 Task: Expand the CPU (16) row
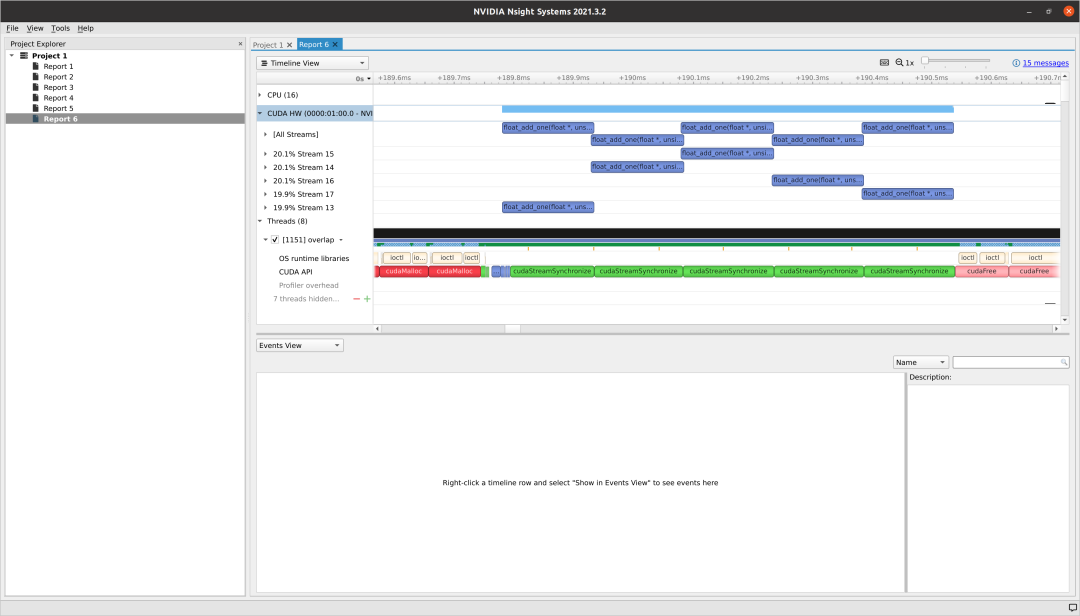[260, 95]
